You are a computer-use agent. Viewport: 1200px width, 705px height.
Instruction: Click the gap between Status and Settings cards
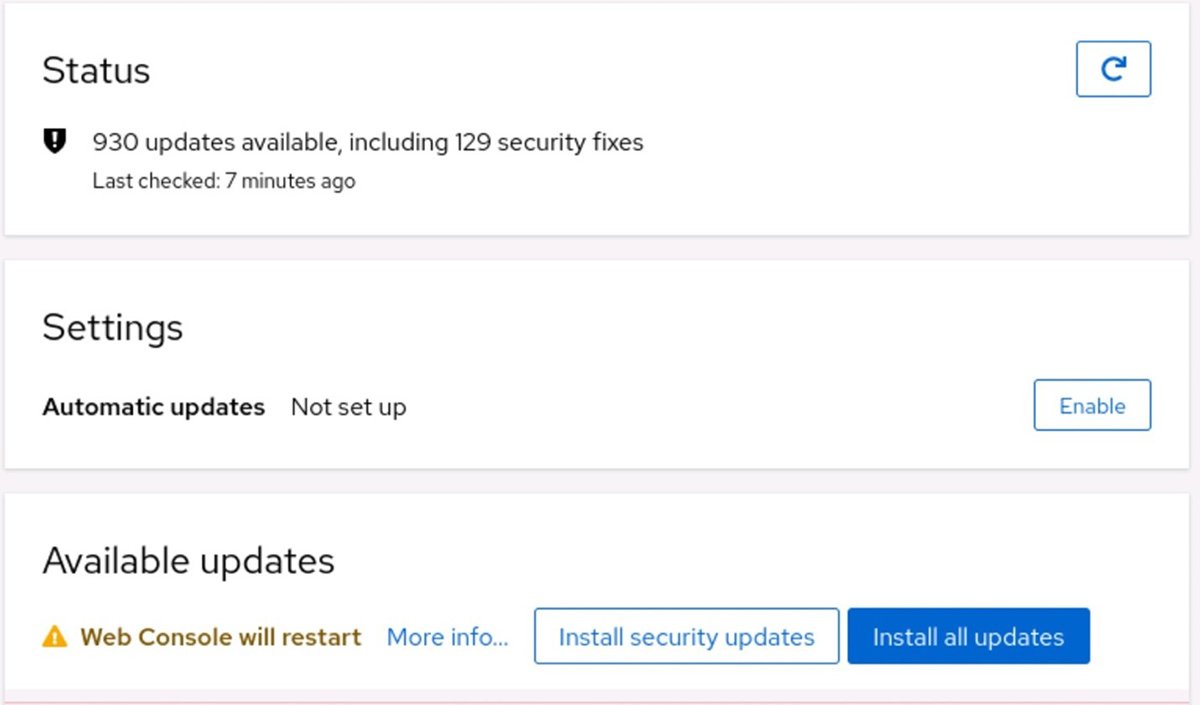tap(600, 248)
